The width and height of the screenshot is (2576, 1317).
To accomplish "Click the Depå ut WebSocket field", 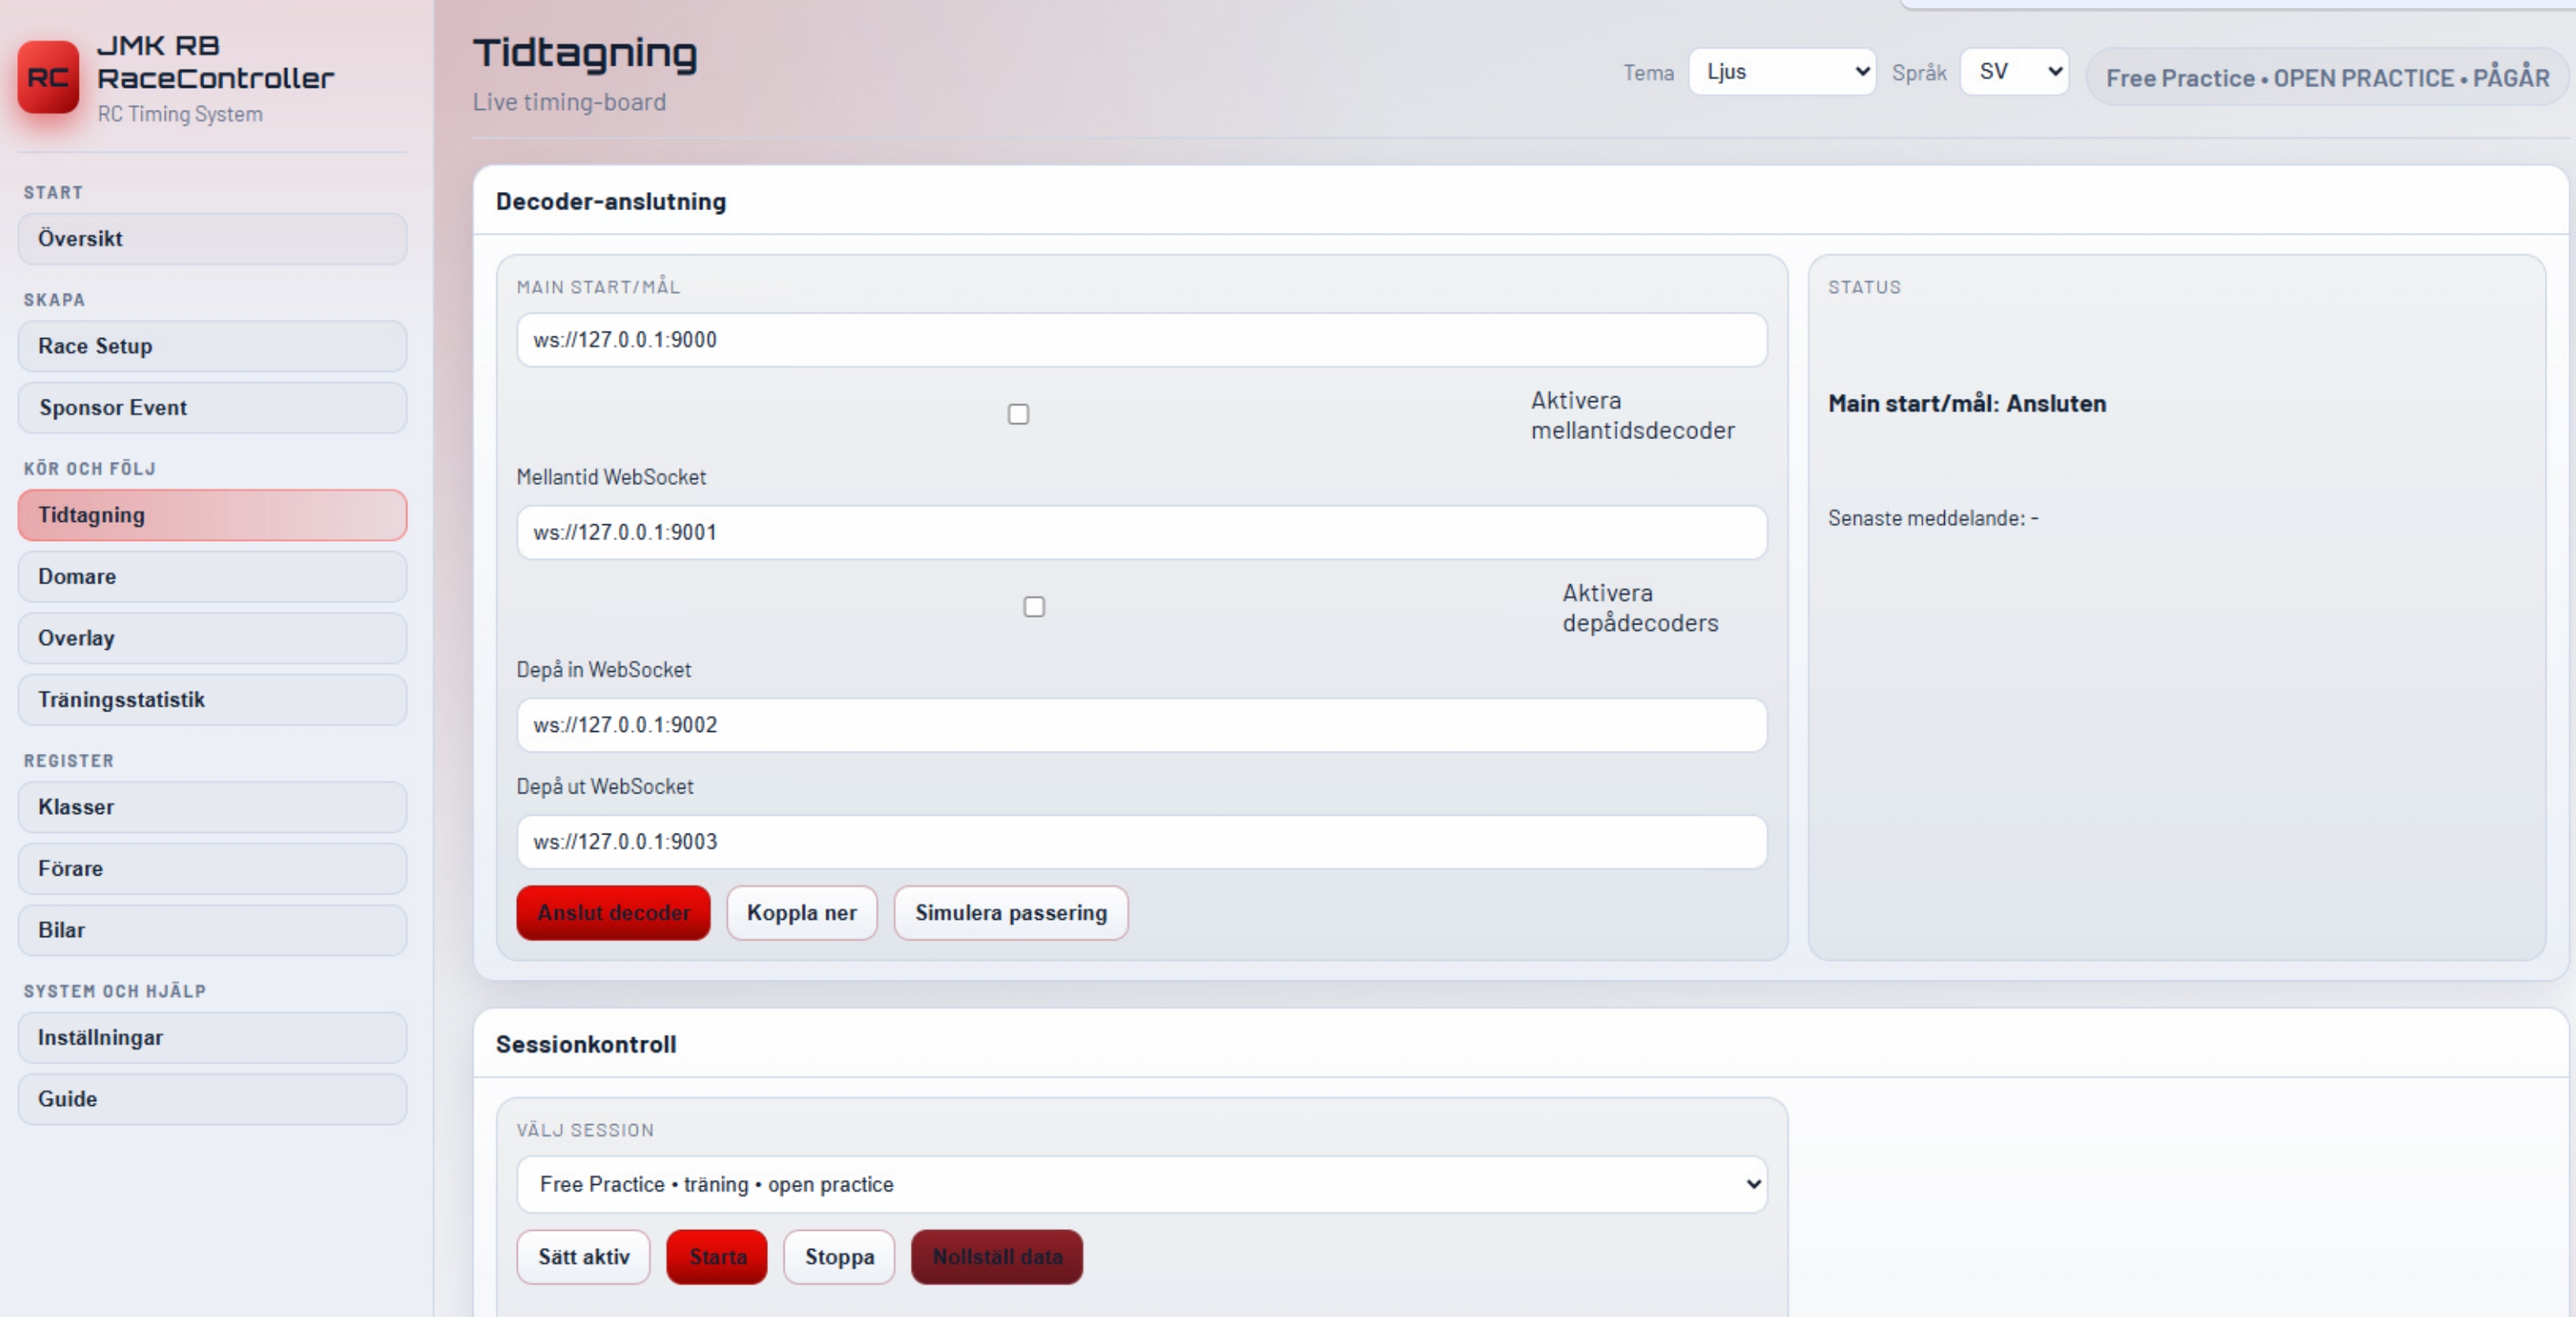I will tap(1142, 842).
